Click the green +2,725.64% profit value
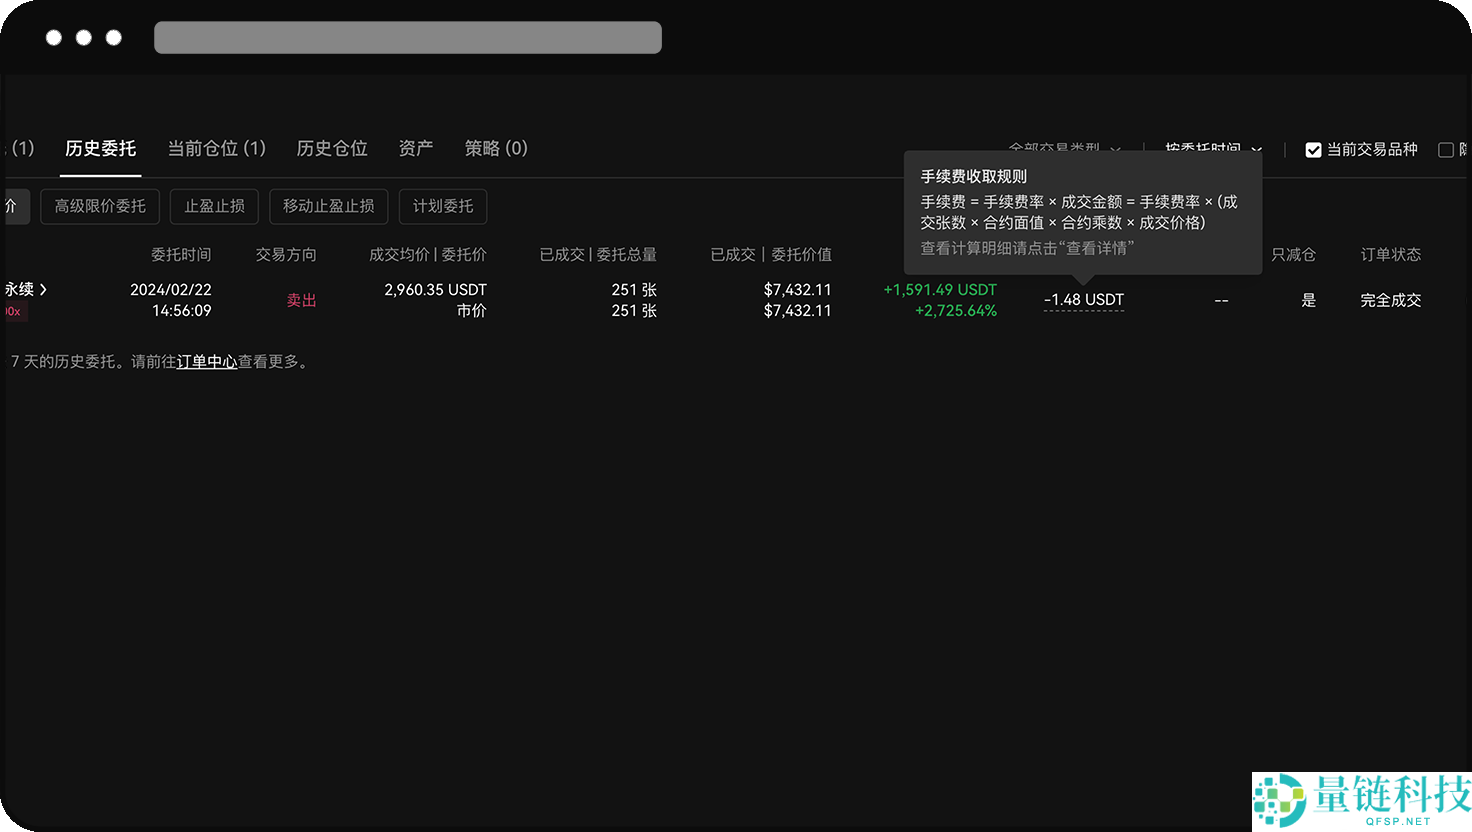Image resolution: width=1472 pixels, height=832 pixels. [955, 310]
